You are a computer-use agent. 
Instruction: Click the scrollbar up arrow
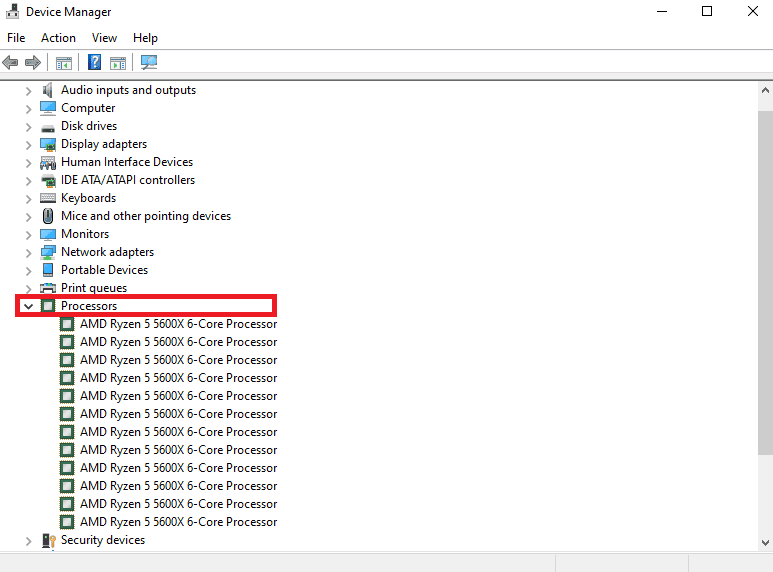(x=765, y=91)
